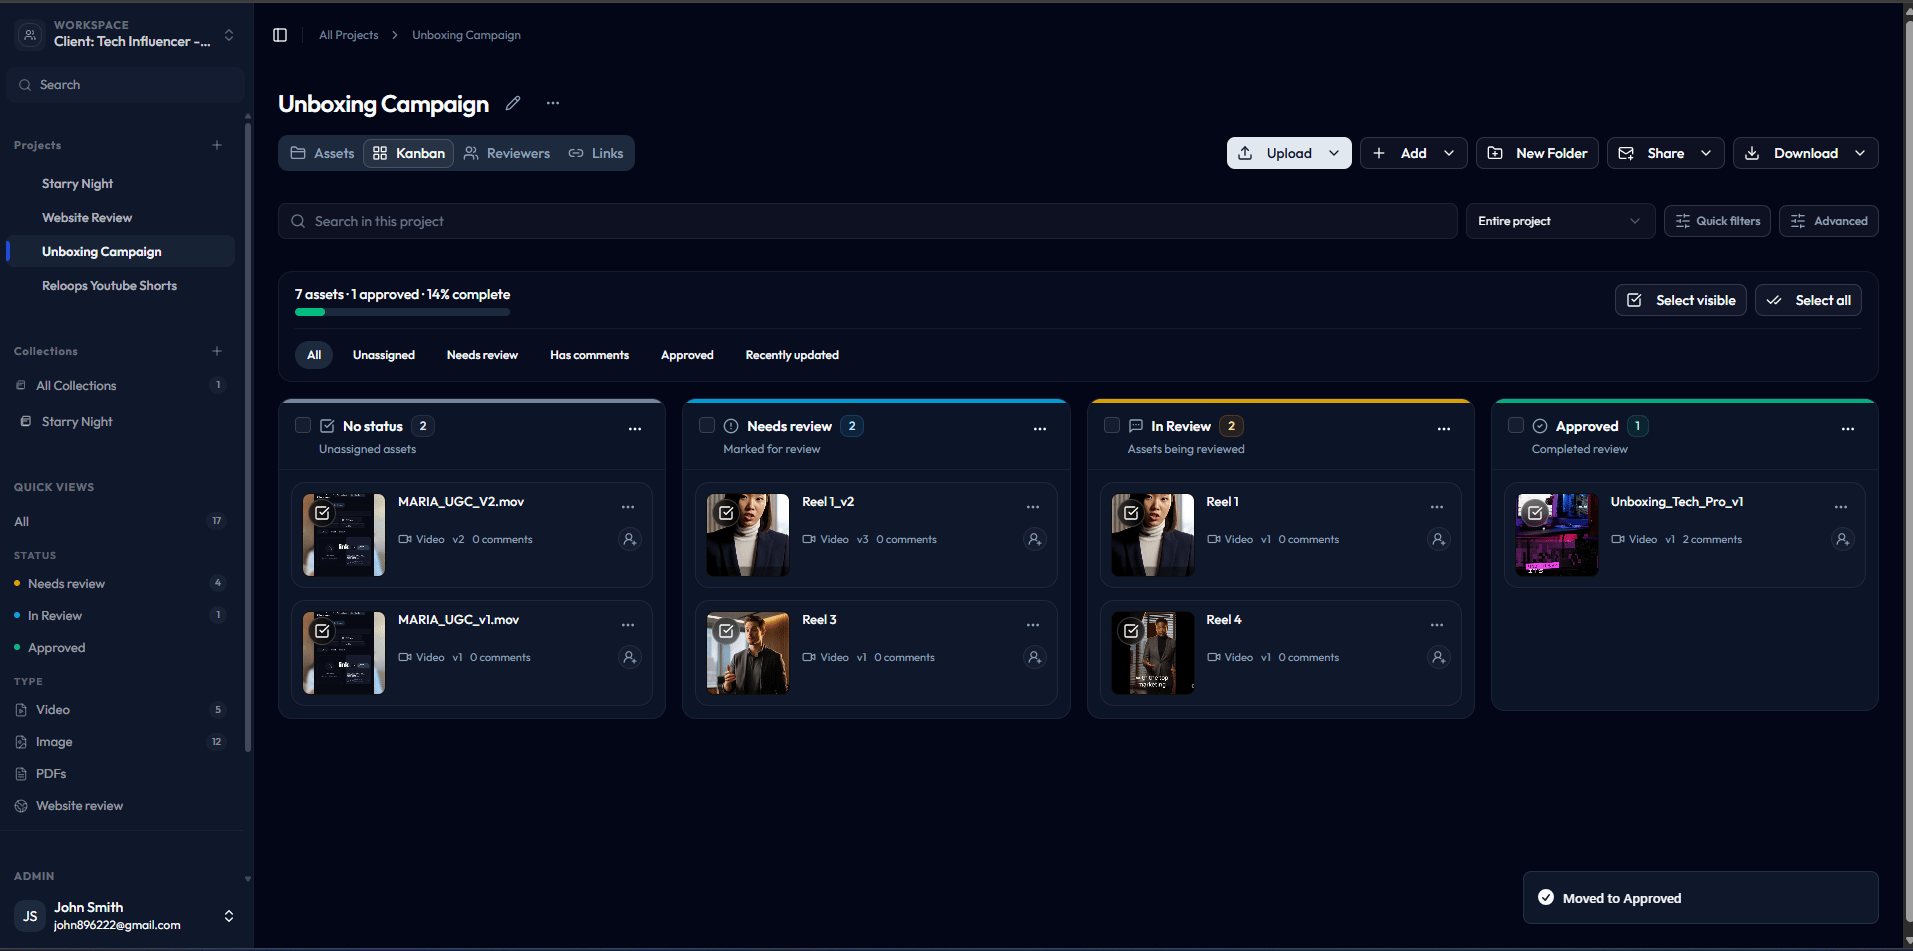1913x951 pixels.
Task: Open Advanced filters
Action: (x=1828, y=221)
